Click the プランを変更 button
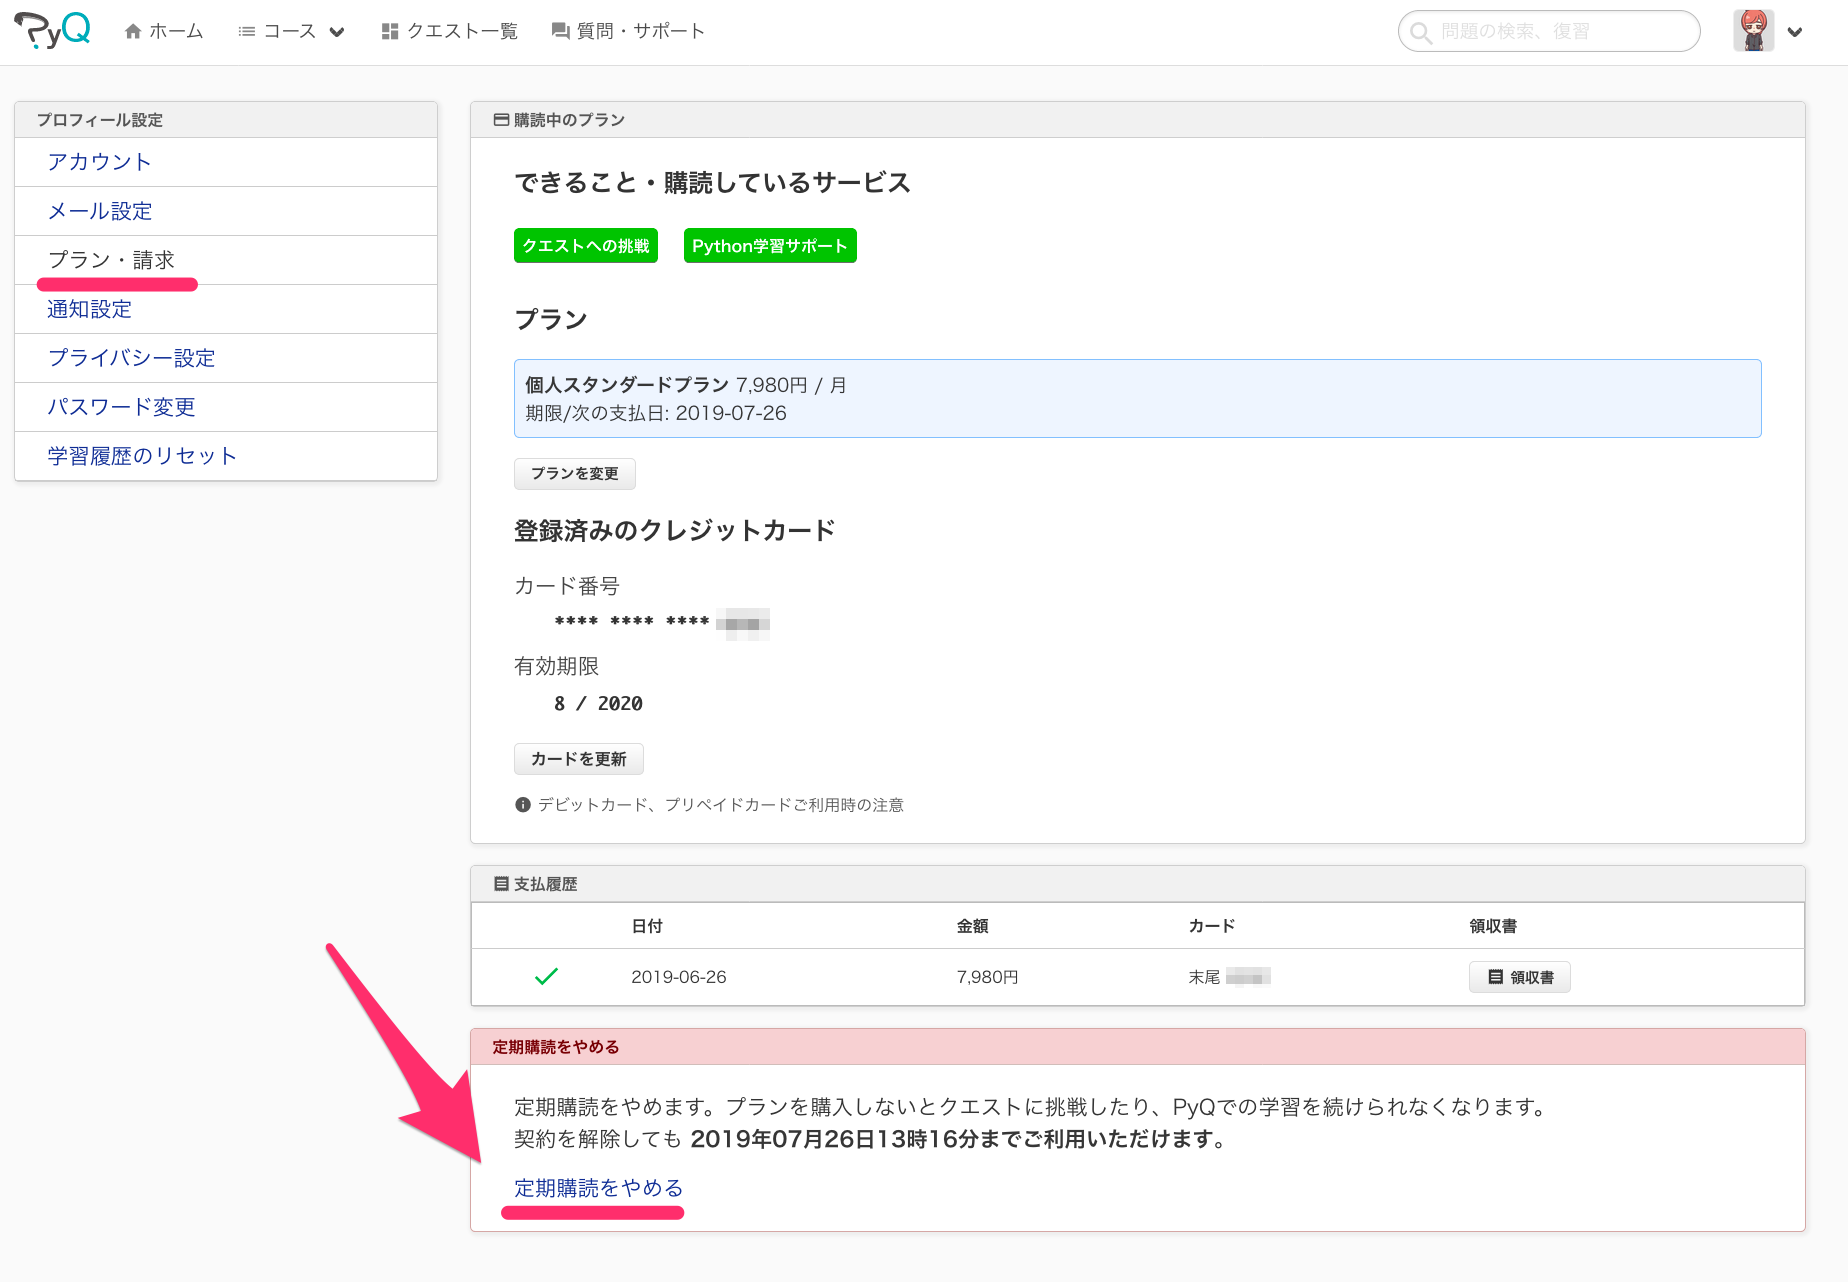The height and width of the screenshot is (1282, 1848). pyautogui.click(x=574, y=473)
